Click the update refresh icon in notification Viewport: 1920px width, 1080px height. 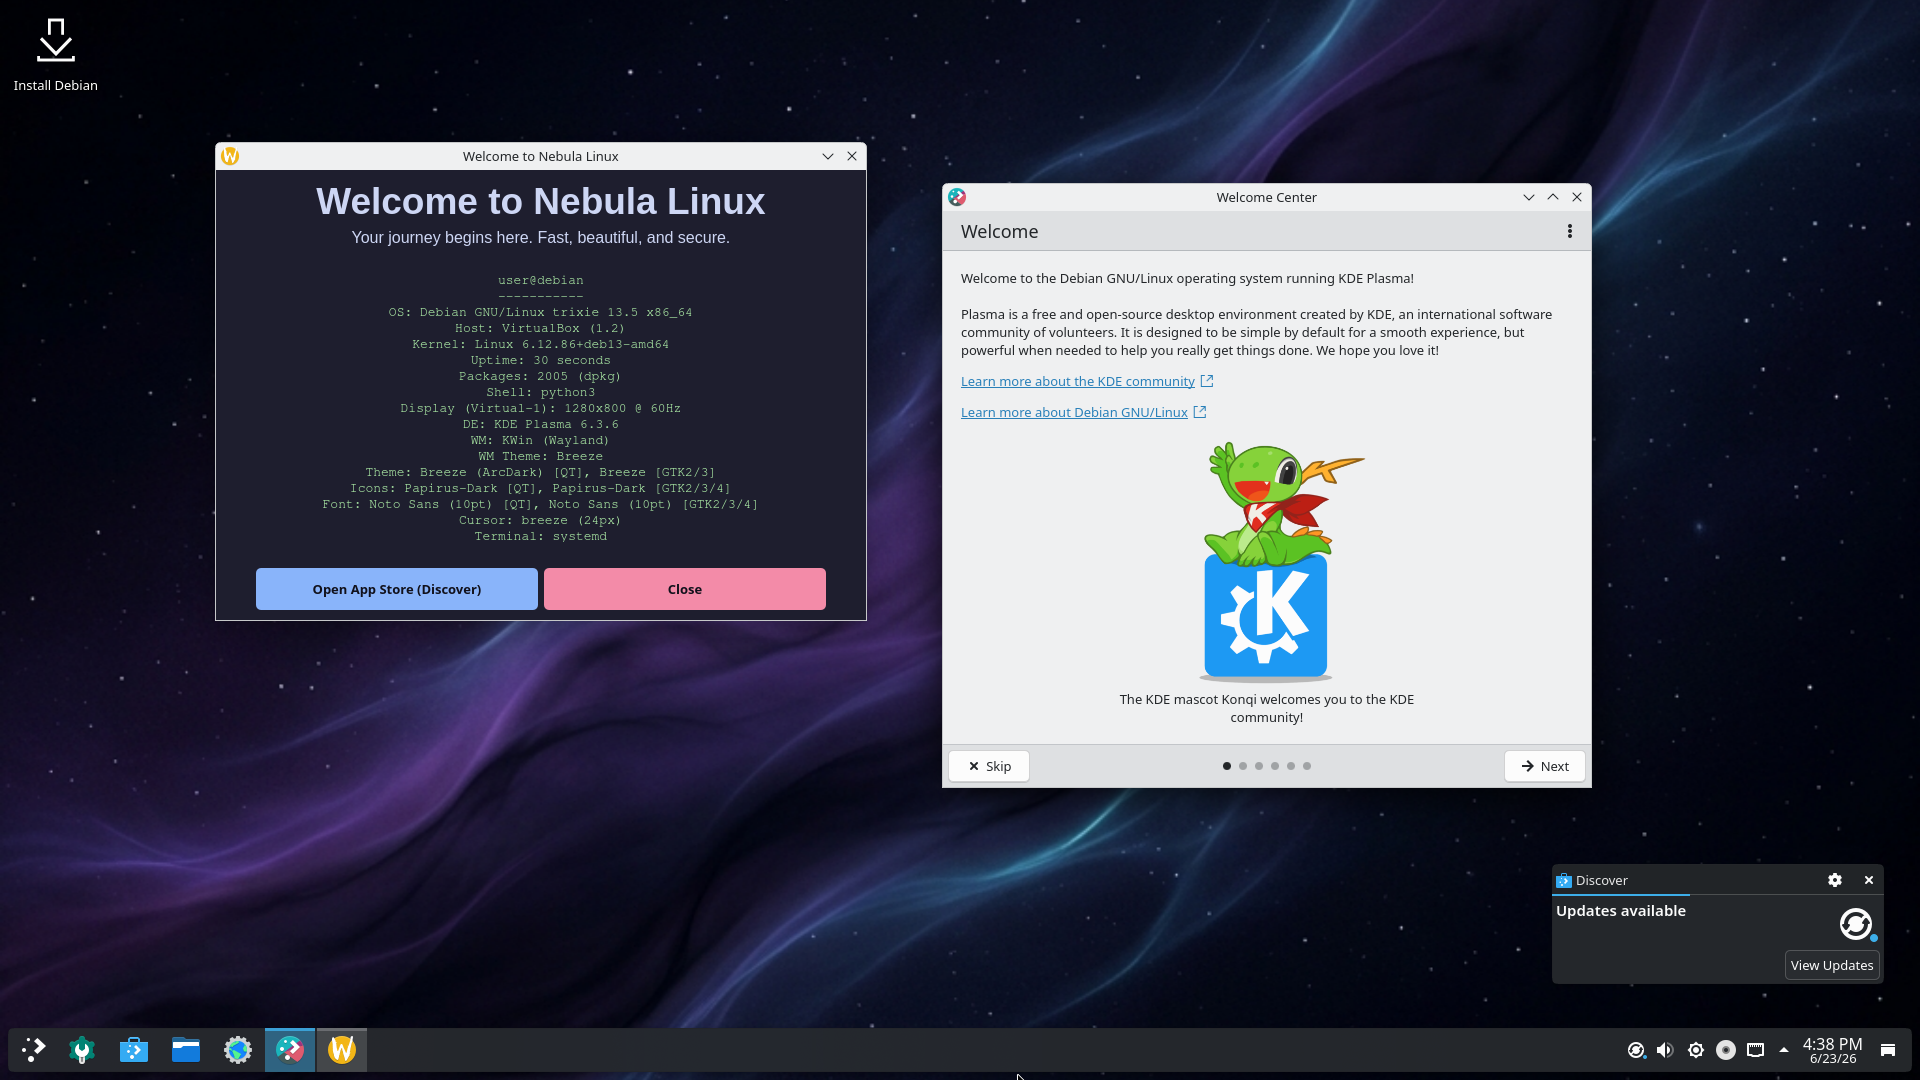(x=1856, y=924)
